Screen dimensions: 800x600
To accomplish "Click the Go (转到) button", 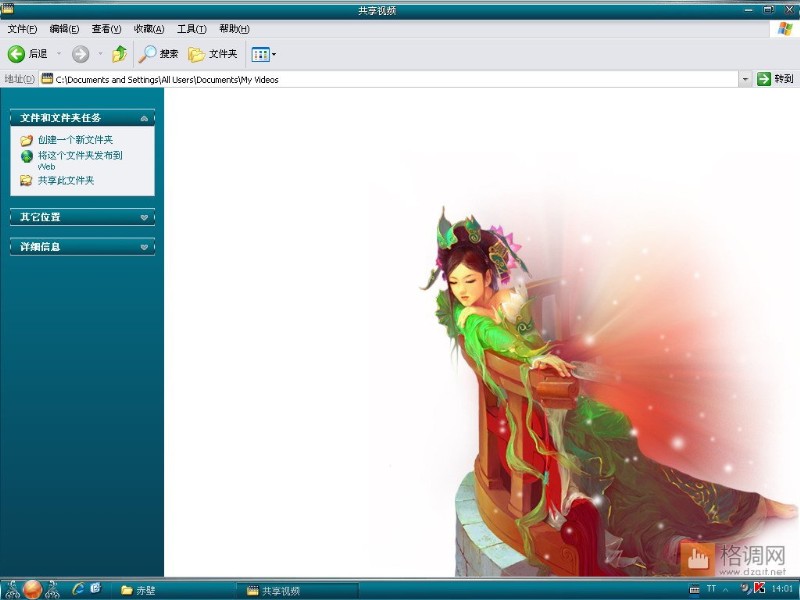I will click(x=776, y=79).
